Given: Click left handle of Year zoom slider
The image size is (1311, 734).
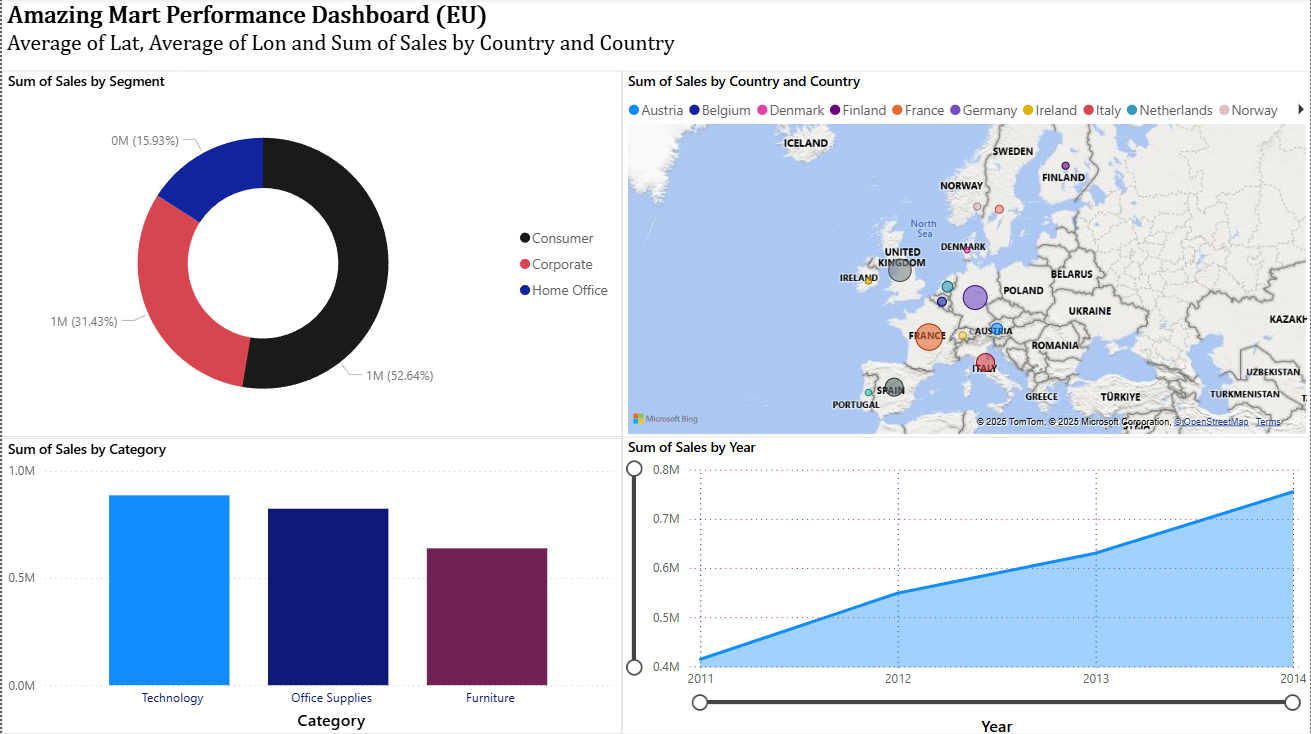Looking at the screenshot, I should coord(700,703).
